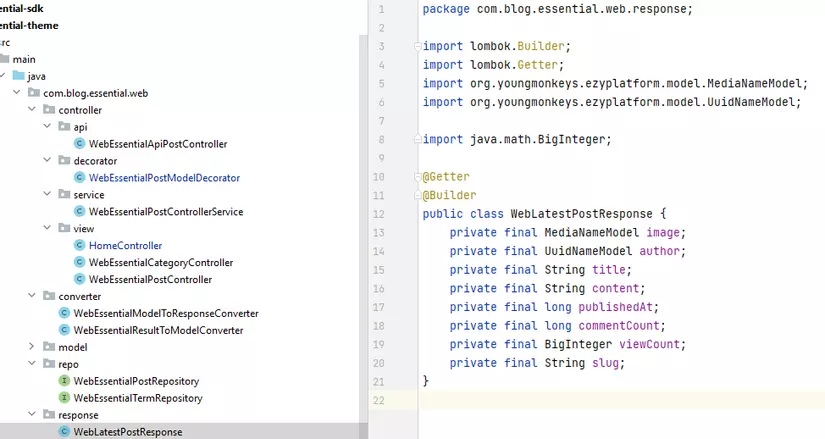Click the class icon beside WebEssentialModelToResponseConverter
825x439 pixels.
coord(64,313)
